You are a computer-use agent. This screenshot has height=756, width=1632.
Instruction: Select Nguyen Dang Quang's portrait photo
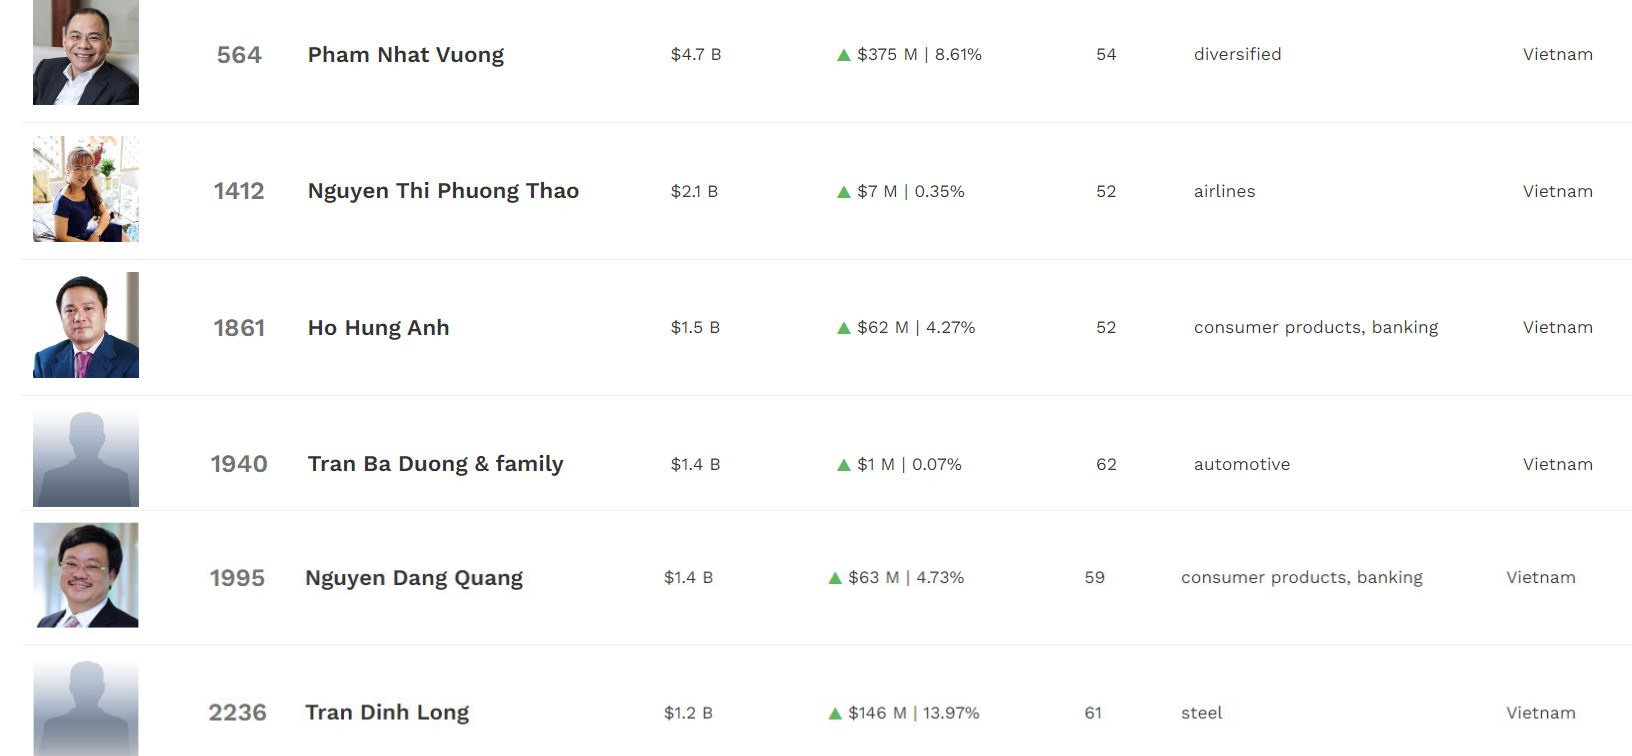[86, 575]
